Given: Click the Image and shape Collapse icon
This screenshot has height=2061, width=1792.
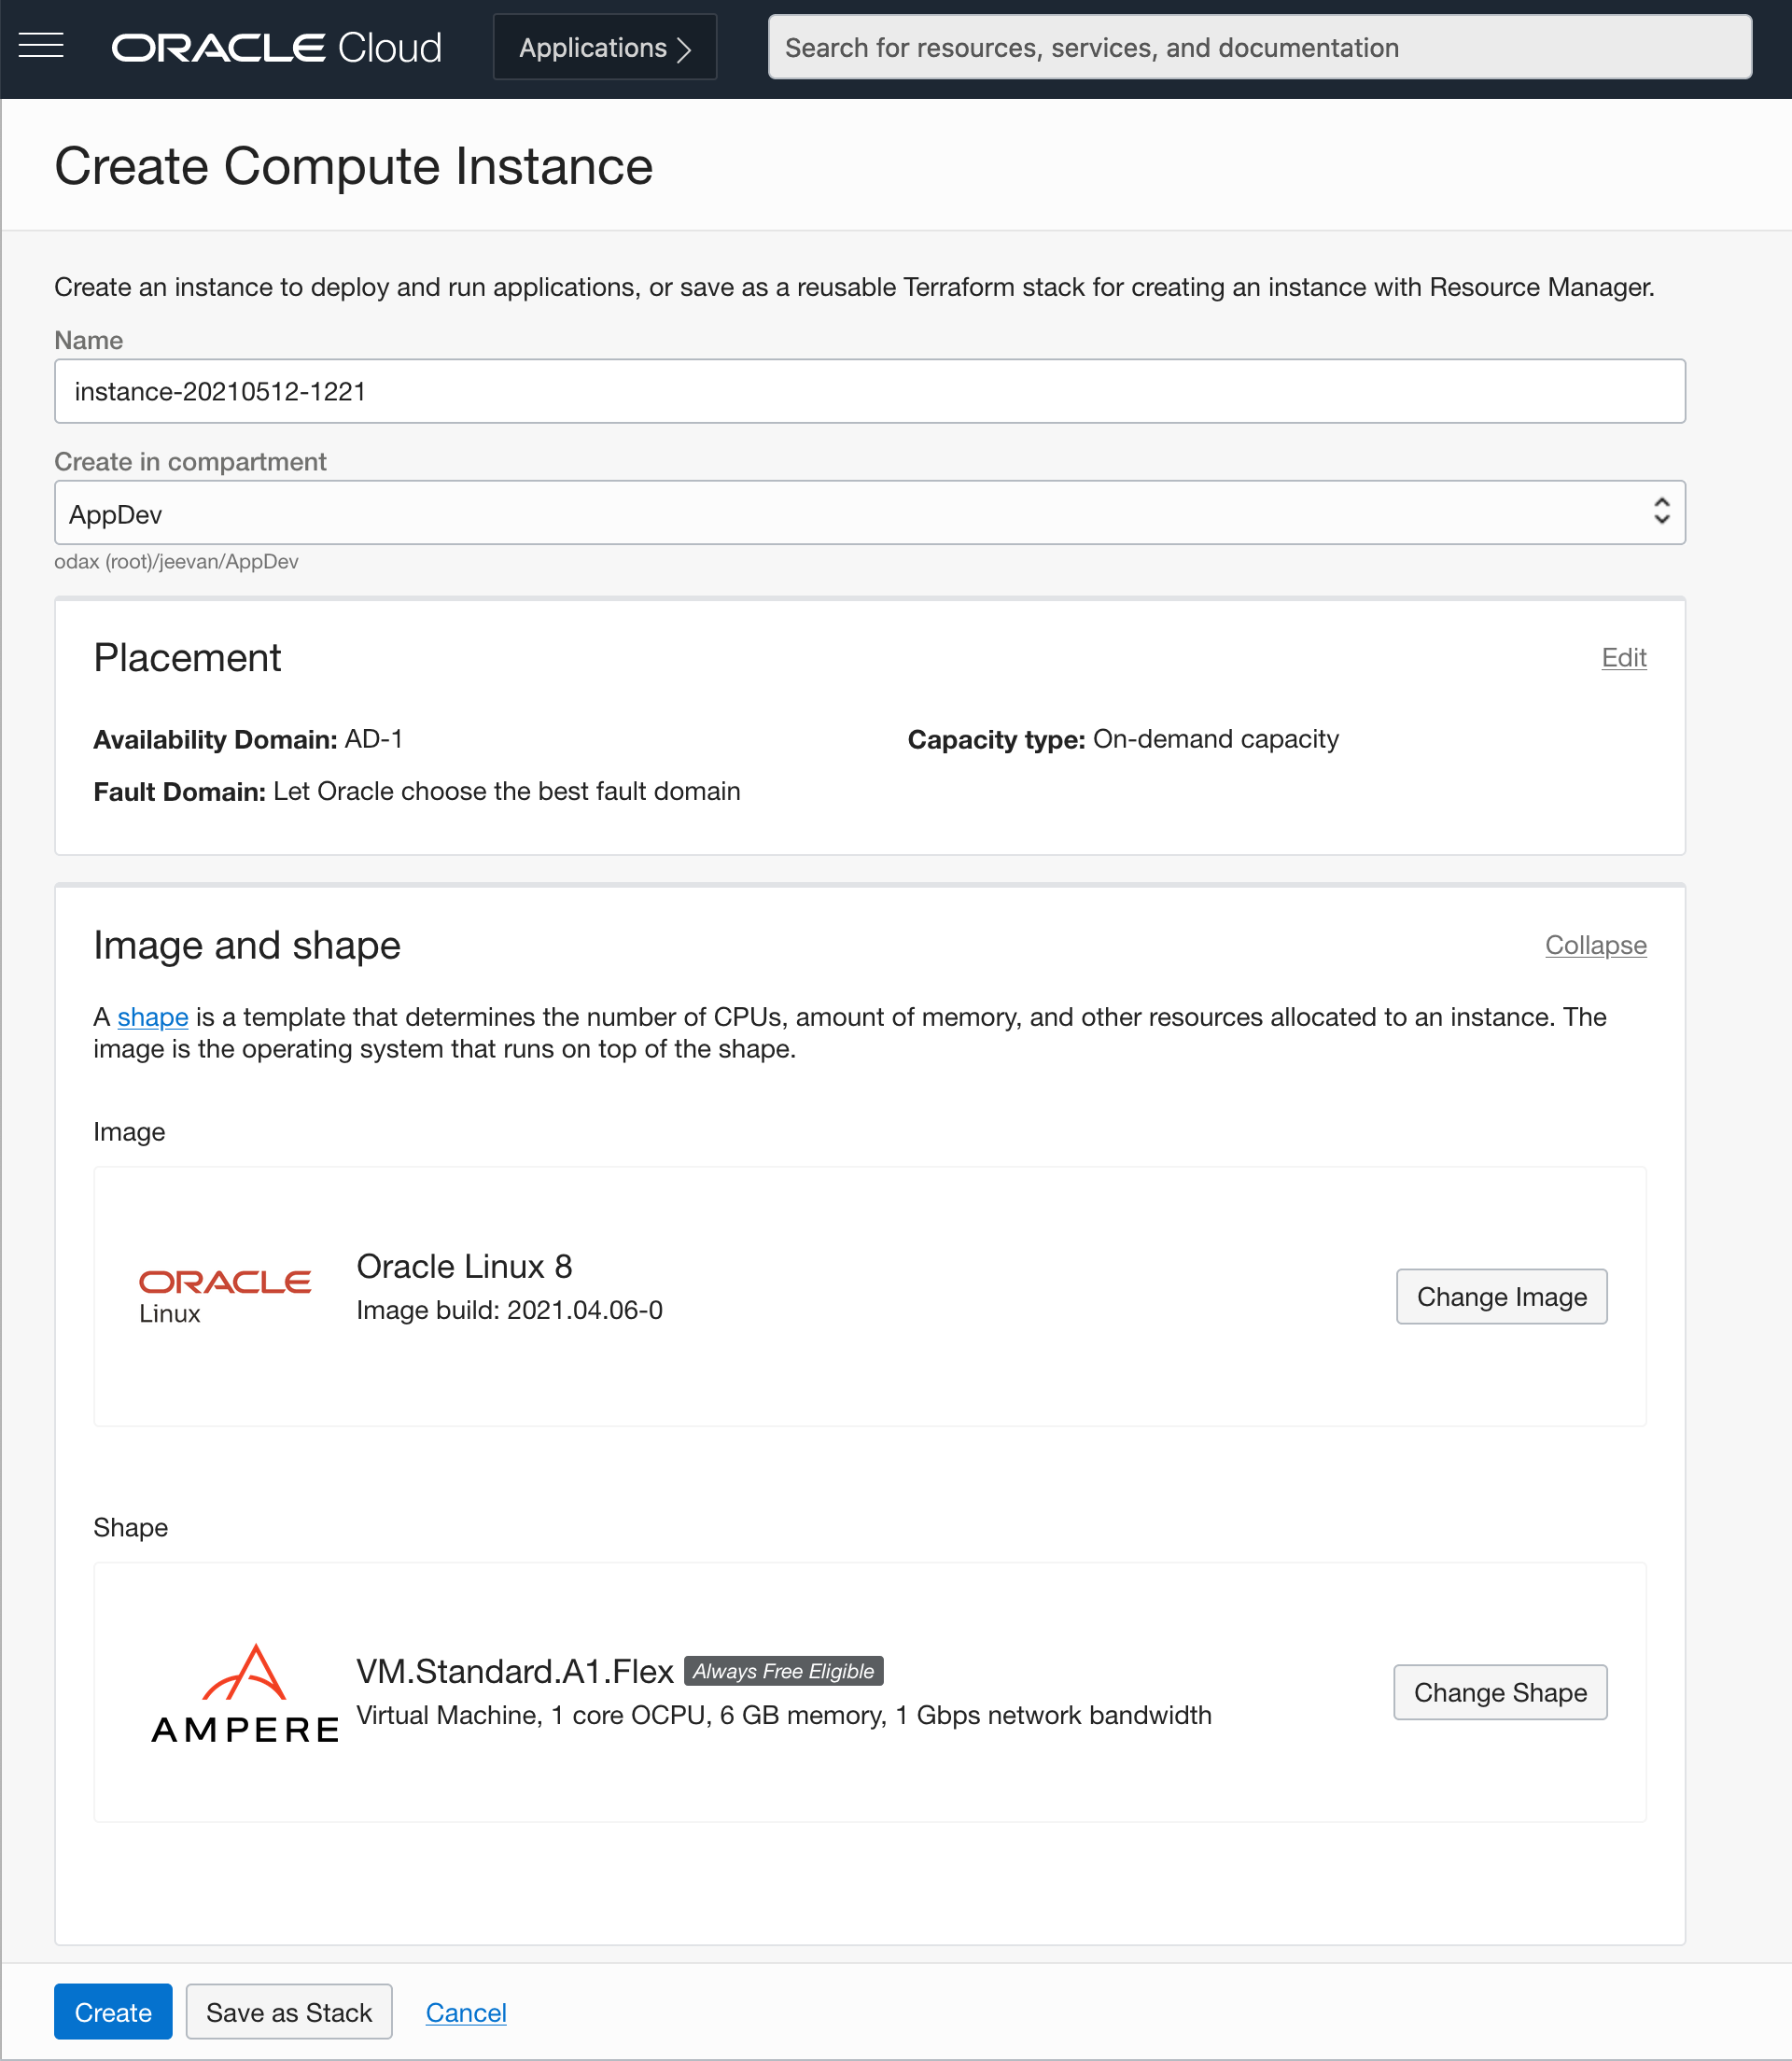Looking at the screenshot, I should click(1594, 945).
